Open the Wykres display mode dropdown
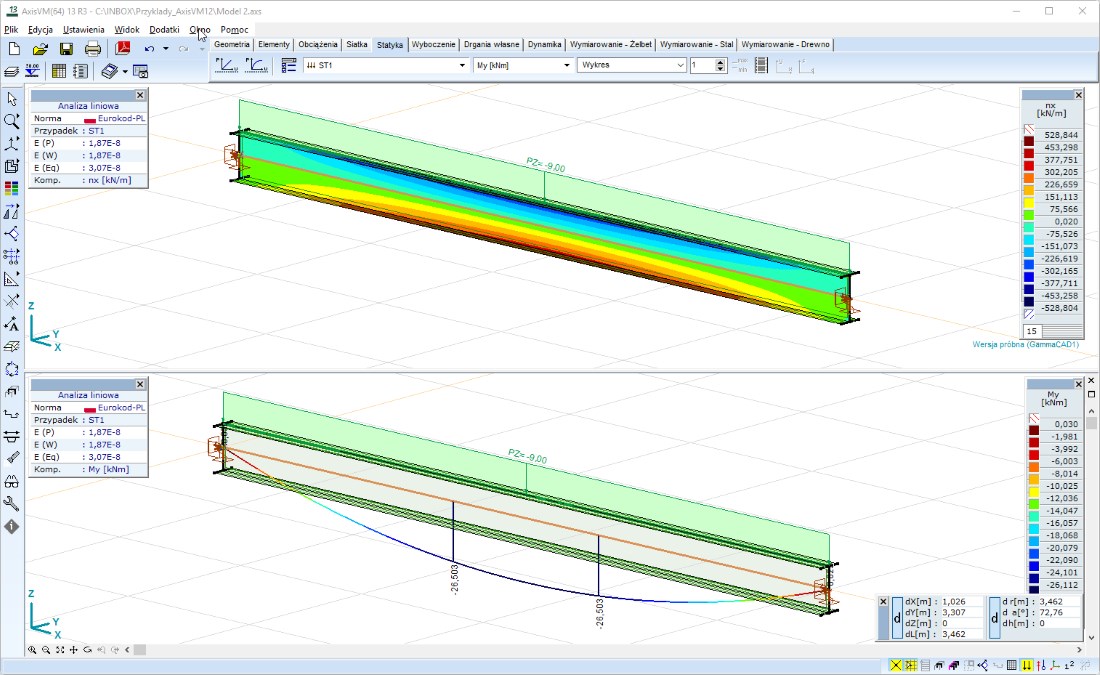Viewport: 1100px width, 675px height. [680, 65]
